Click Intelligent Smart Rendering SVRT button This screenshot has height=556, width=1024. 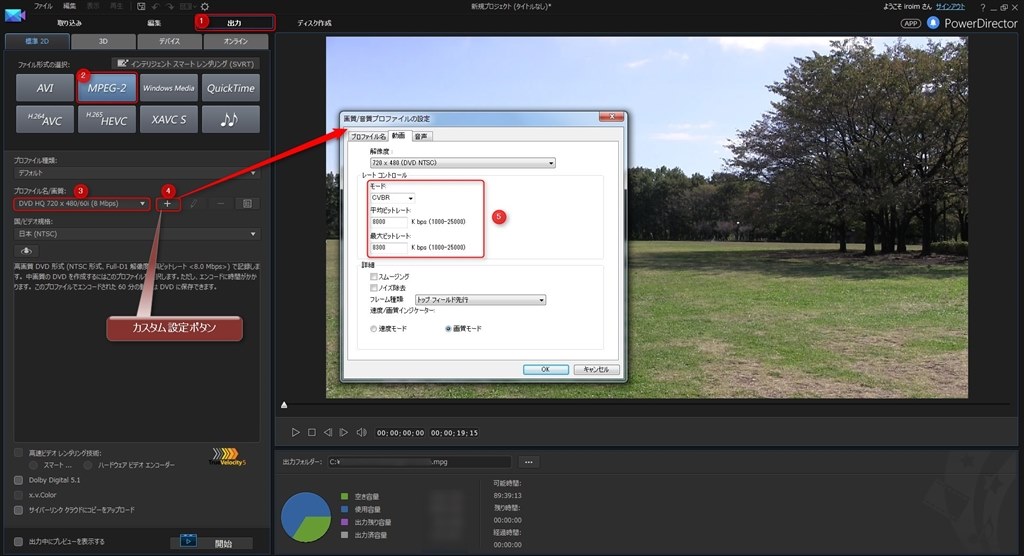click(186, 63)
